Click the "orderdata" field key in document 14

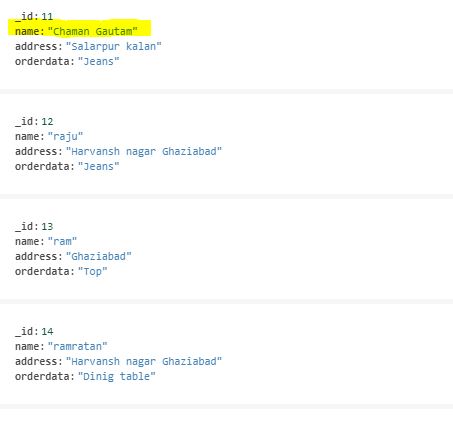(x=43, y=376)
